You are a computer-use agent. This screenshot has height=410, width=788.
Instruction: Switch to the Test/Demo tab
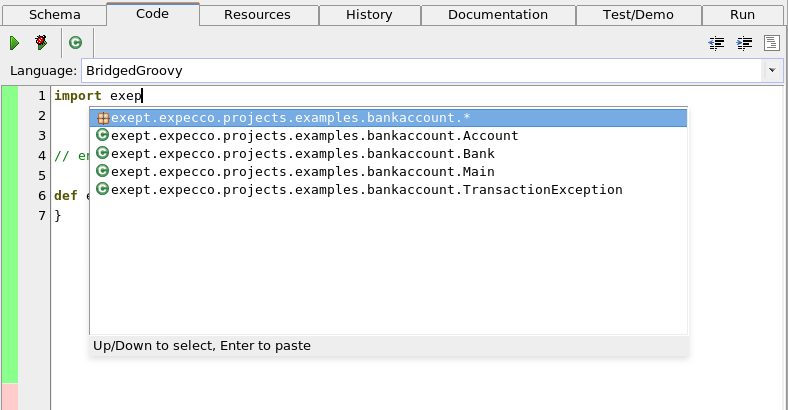638,15
